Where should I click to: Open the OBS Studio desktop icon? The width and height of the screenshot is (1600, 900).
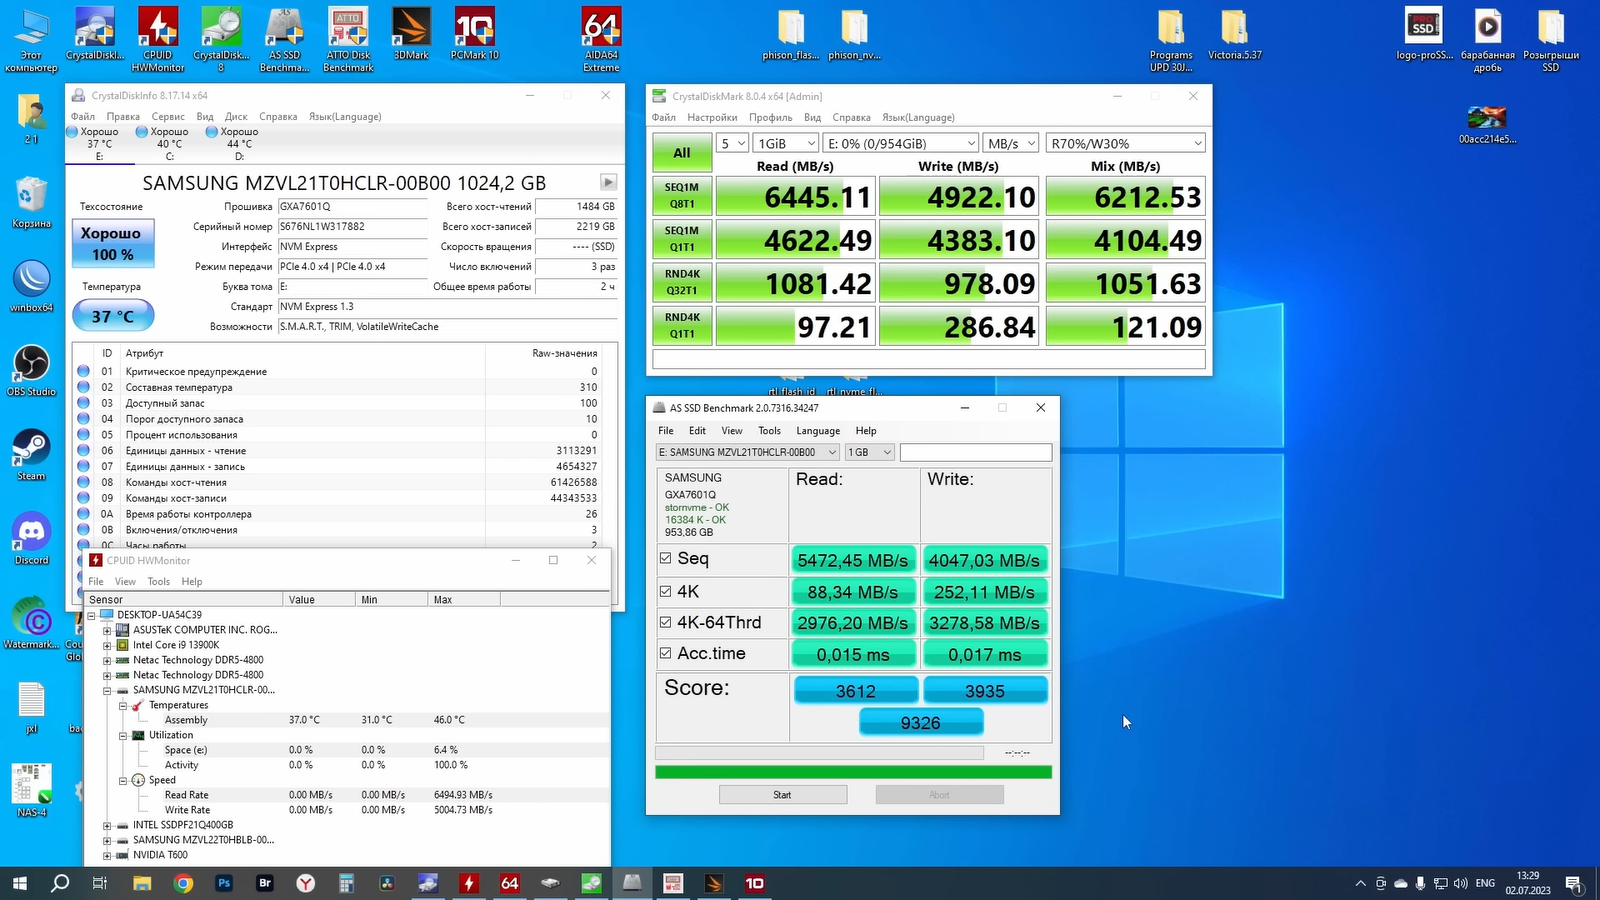click(x=31, y=365)
